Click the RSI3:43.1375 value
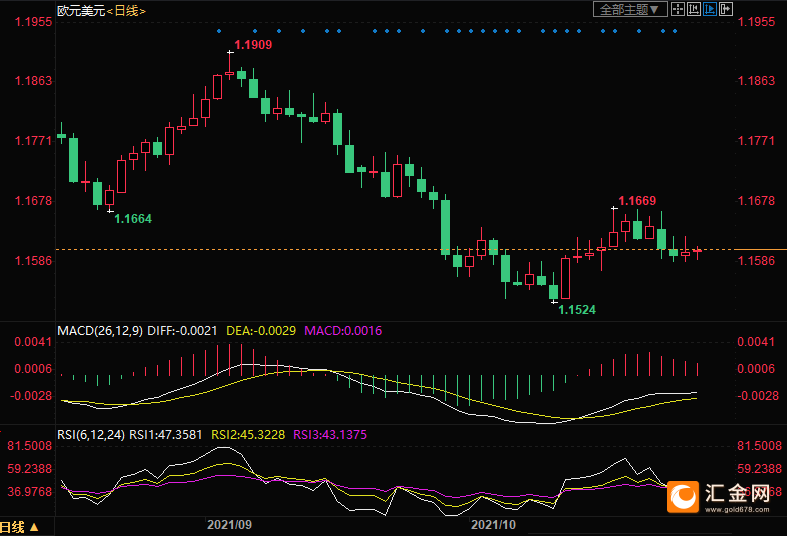 330,435
